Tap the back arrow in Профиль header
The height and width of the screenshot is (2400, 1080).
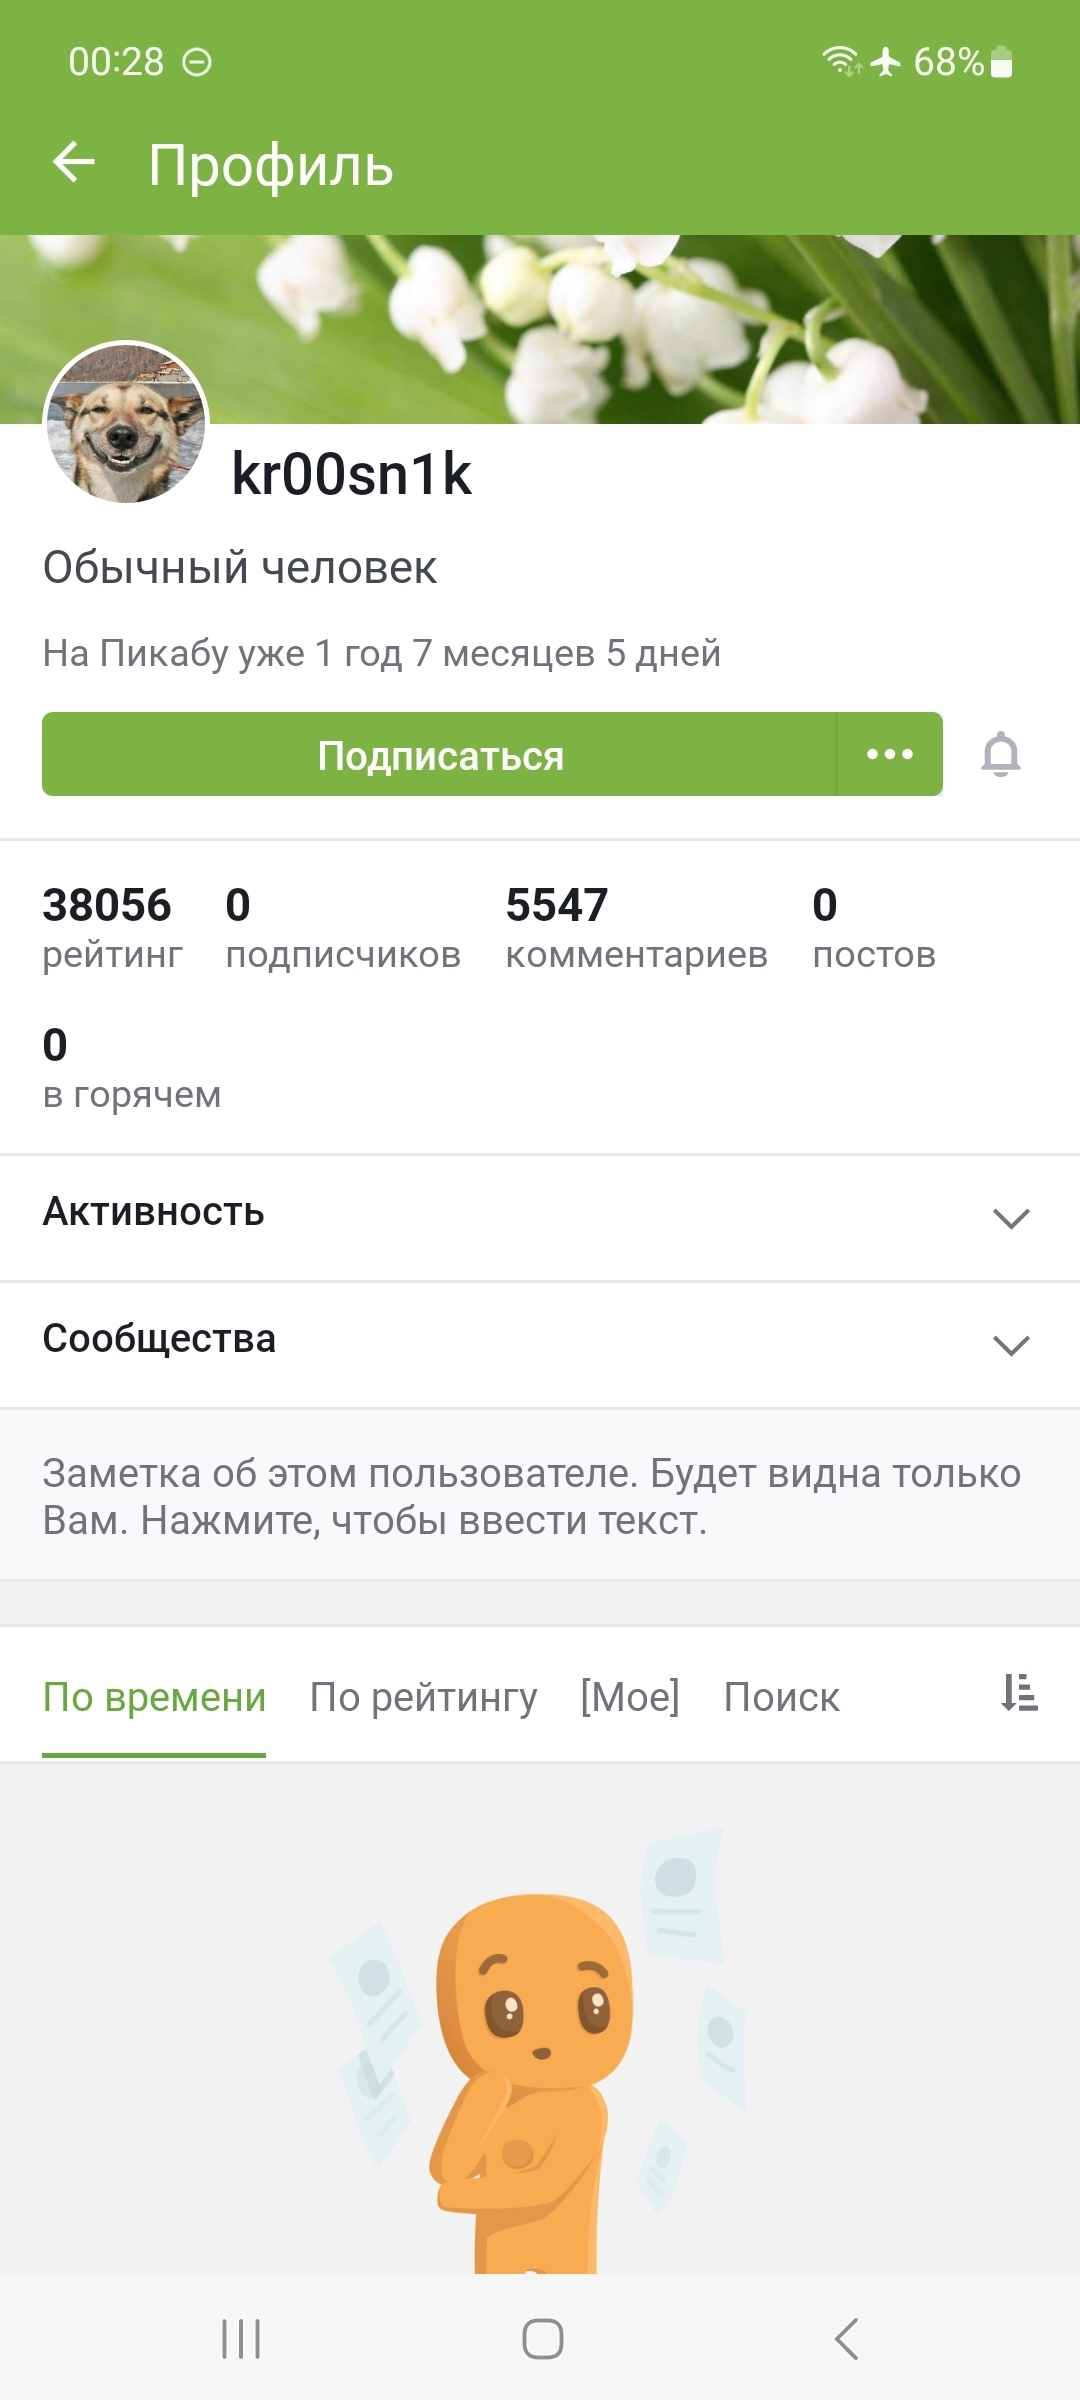[x=74, y=163]
